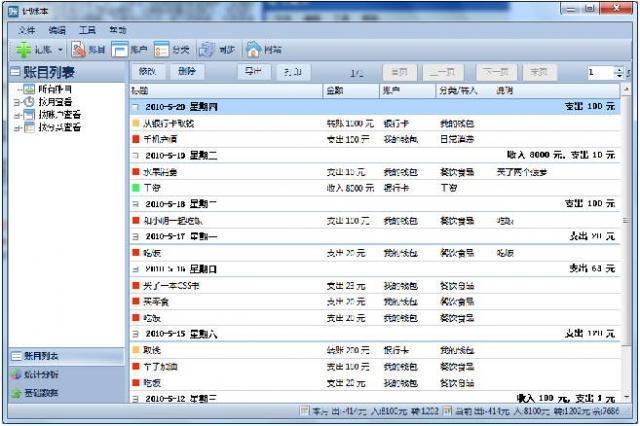Click the 本月 status bar icon
640x426 pixels.
point(304,410)
